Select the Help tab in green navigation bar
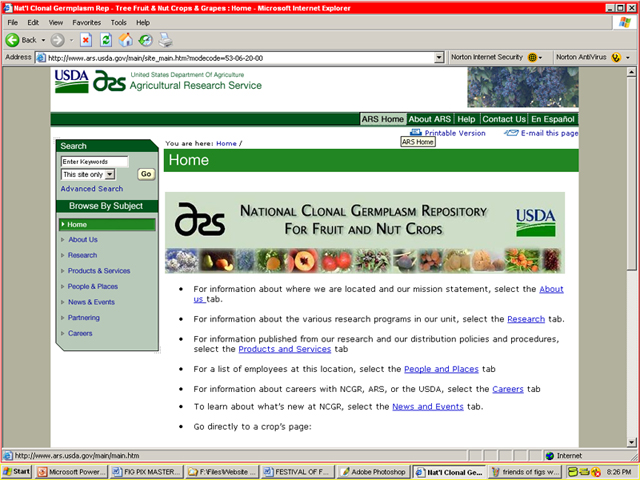 466,119
